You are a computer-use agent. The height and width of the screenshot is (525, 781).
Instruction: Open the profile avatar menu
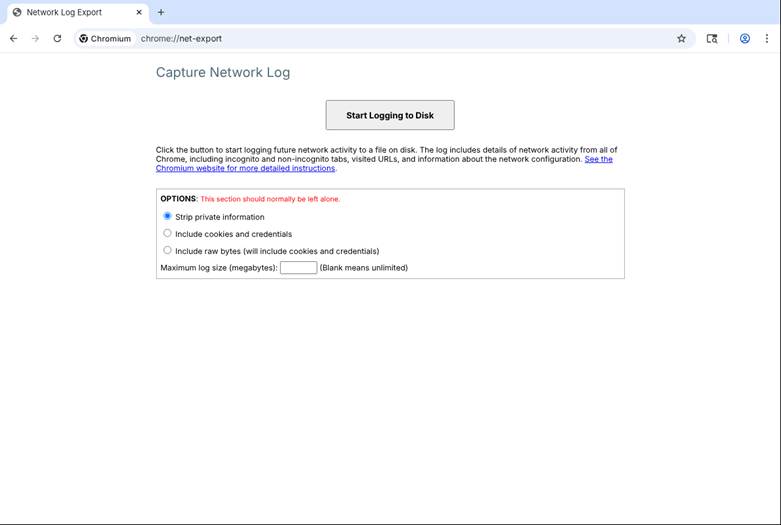(745, 38)
